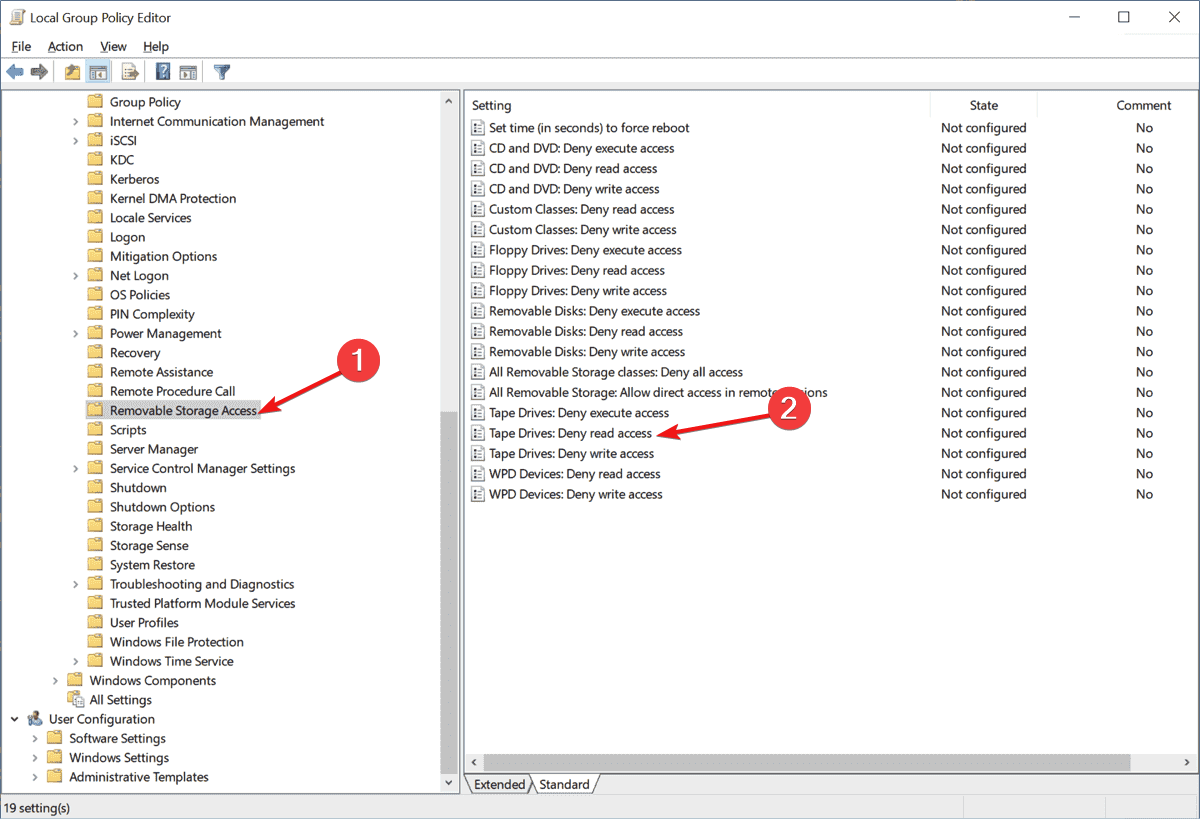Open the Action menu

65,46
